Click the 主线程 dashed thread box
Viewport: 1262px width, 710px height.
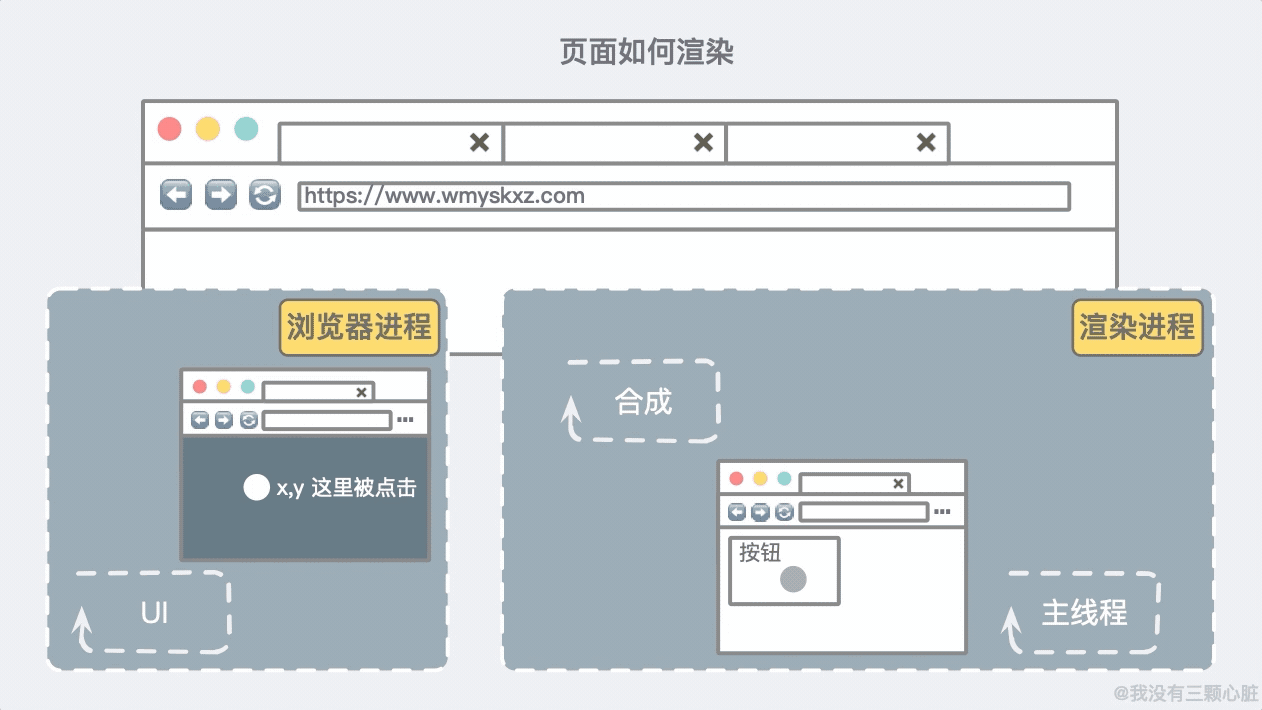coord(1081,612)
